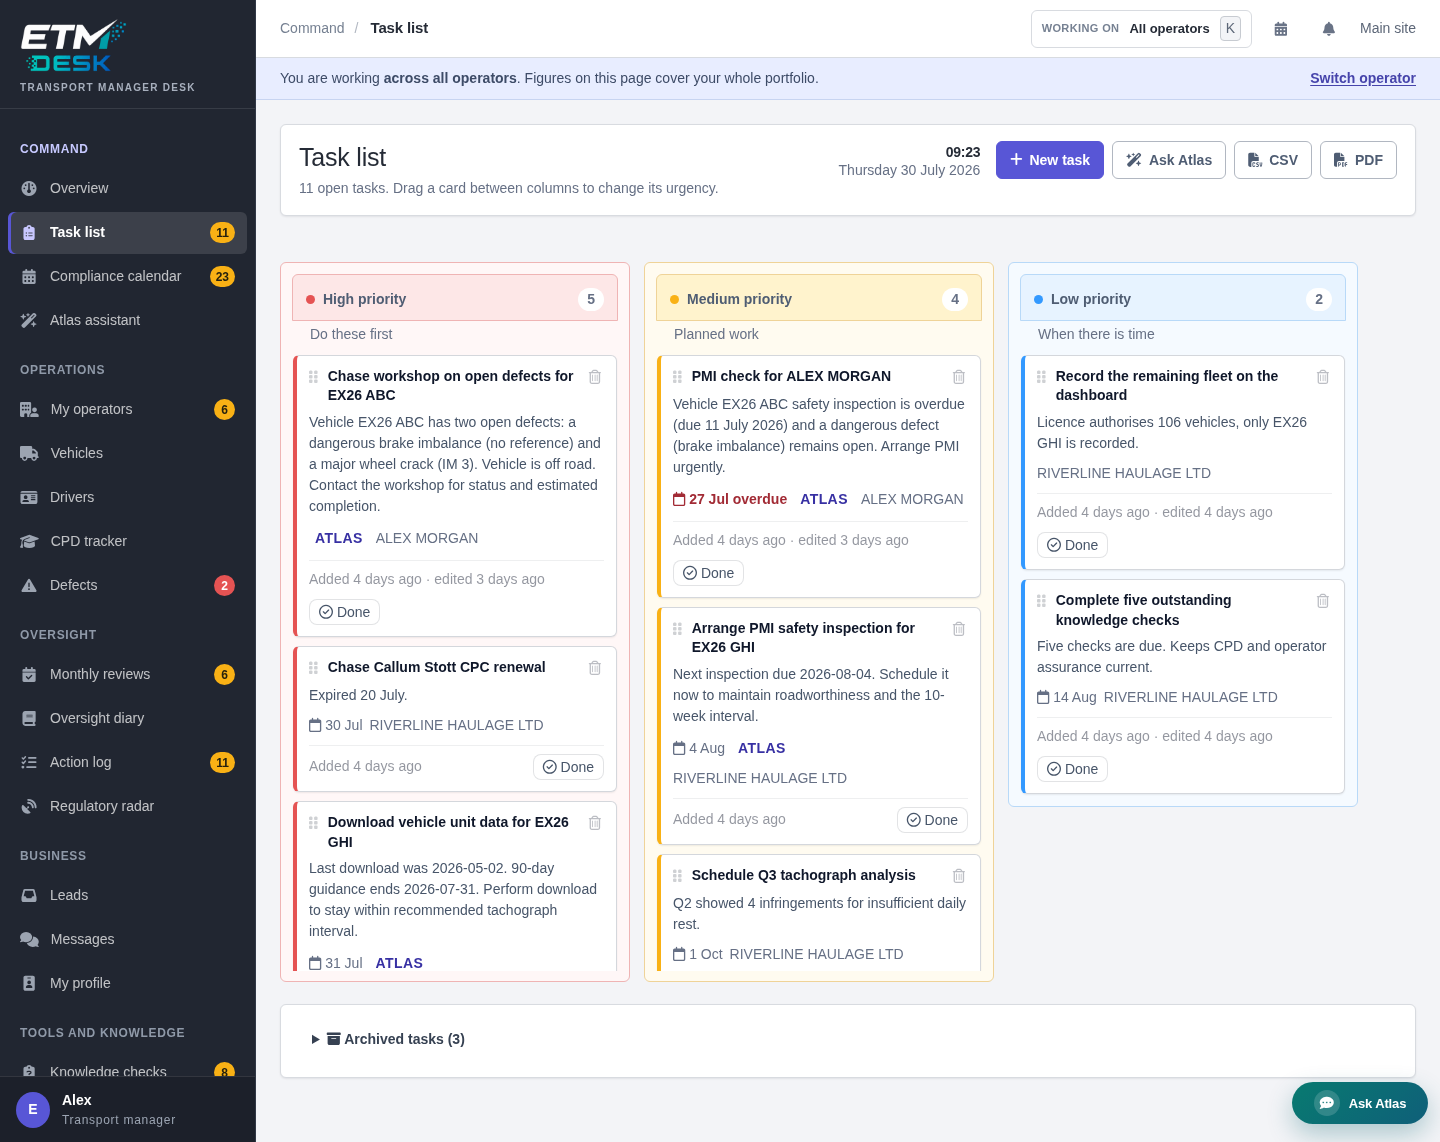Delete the Schedule Q3 tachograph analysis card
The height and width of the screenshot is (1142, 1440).
tap(959, 876)
